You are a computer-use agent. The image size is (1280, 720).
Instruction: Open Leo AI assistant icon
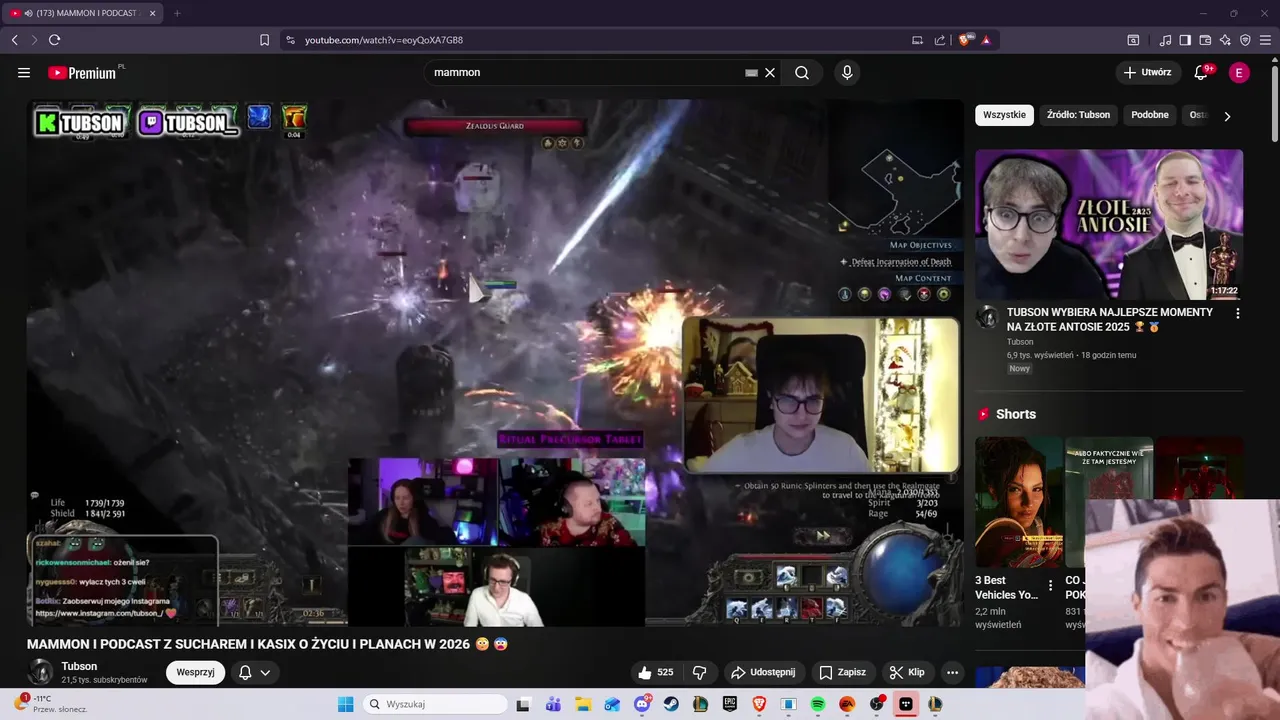click(x=1225, y=40)
